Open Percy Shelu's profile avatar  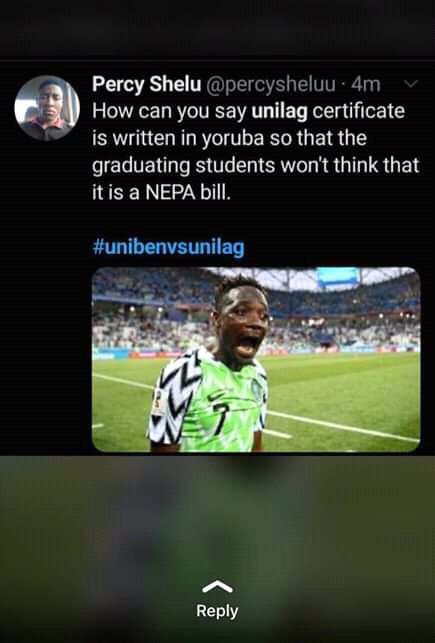pos(47,108)
